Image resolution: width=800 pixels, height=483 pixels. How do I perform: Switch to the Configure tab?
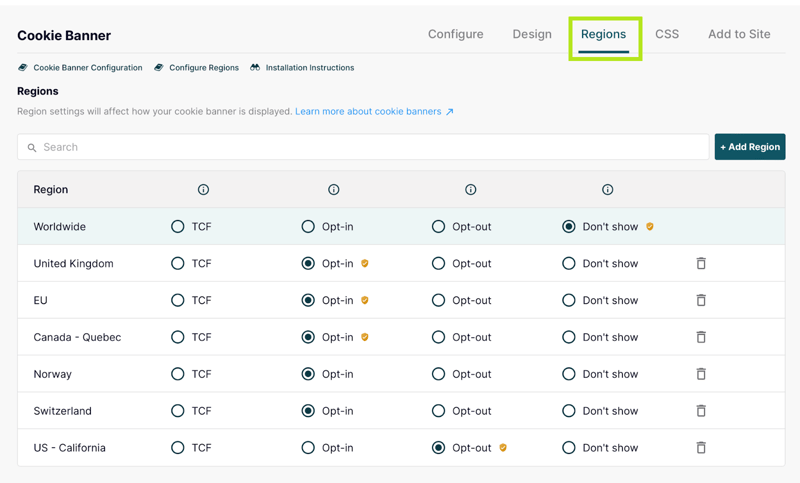(455, 34)
